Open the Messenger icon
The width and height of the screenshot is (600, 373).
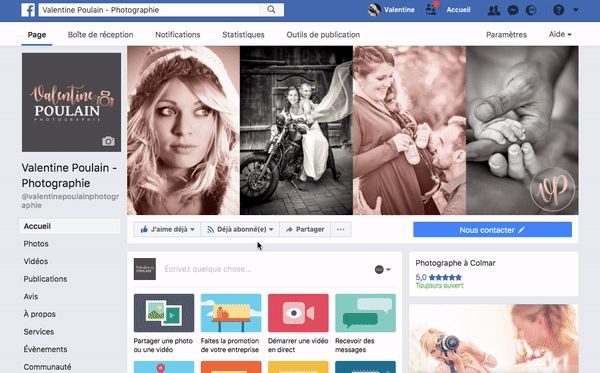point(513,10)
